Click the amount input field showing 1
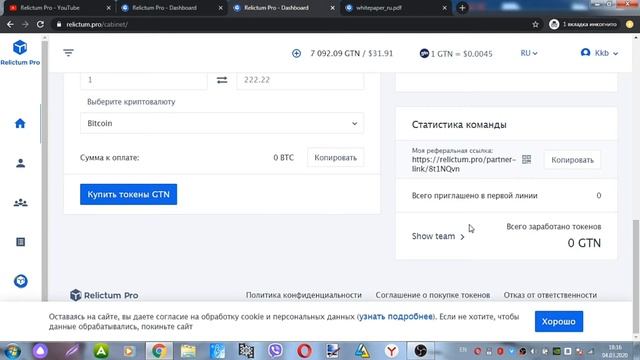The image size is (640, 360). (144, 80)
